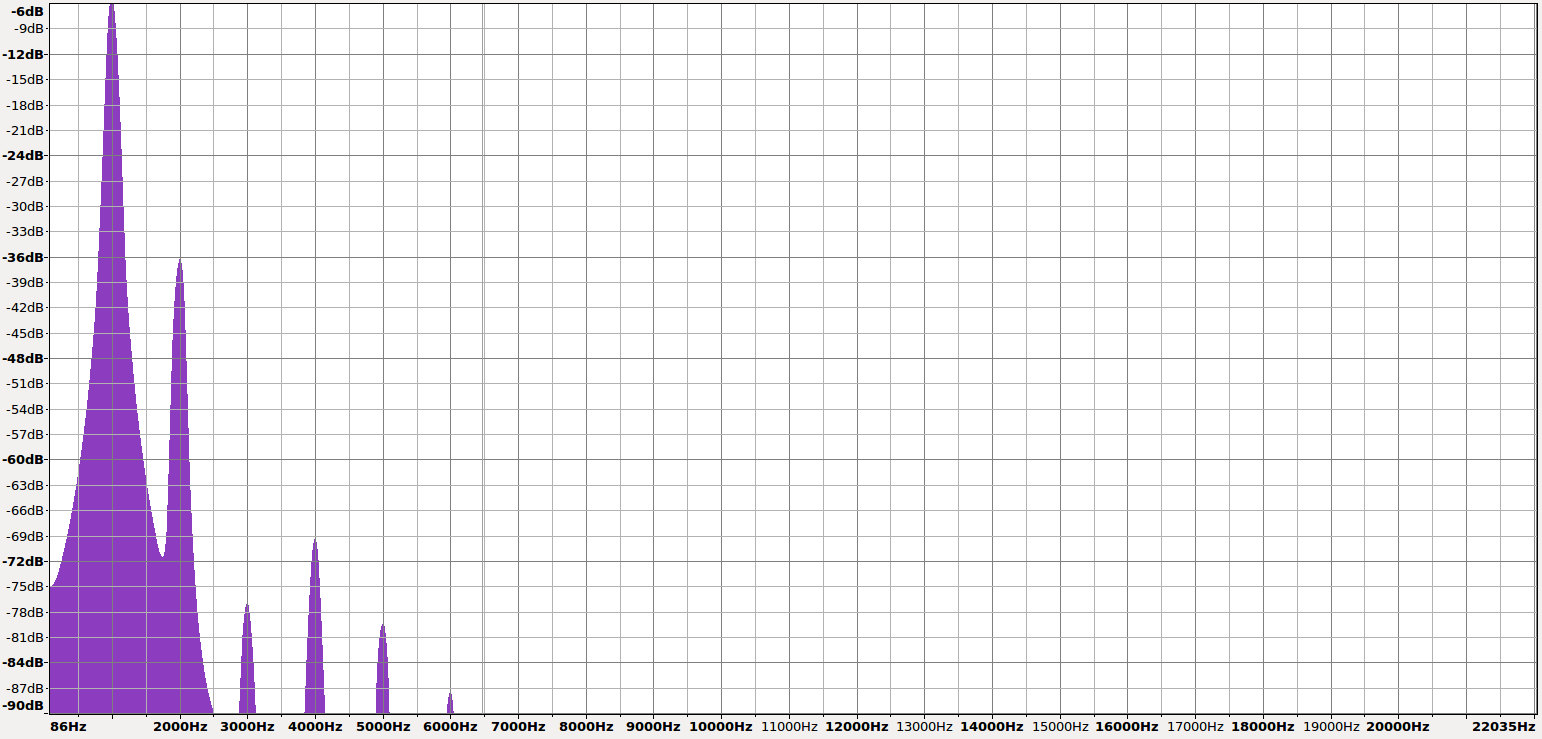The width and height of the screenshot is (1542, 739).
Task: Click the 17000Hz frequency label
Action: coord(1195,726)
